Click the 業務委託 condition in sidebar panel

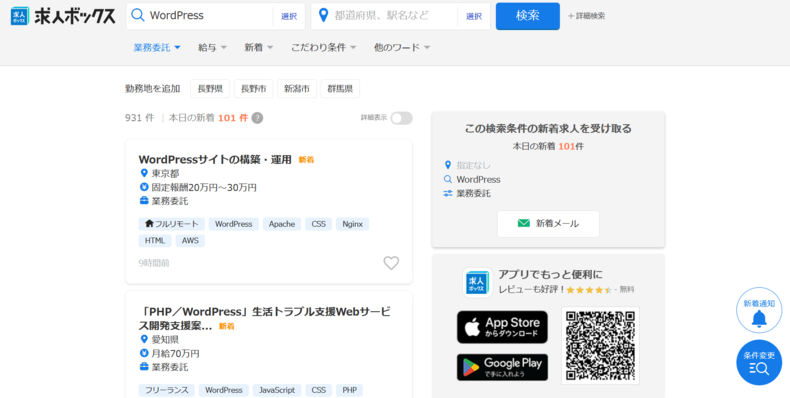coord(473,193)
